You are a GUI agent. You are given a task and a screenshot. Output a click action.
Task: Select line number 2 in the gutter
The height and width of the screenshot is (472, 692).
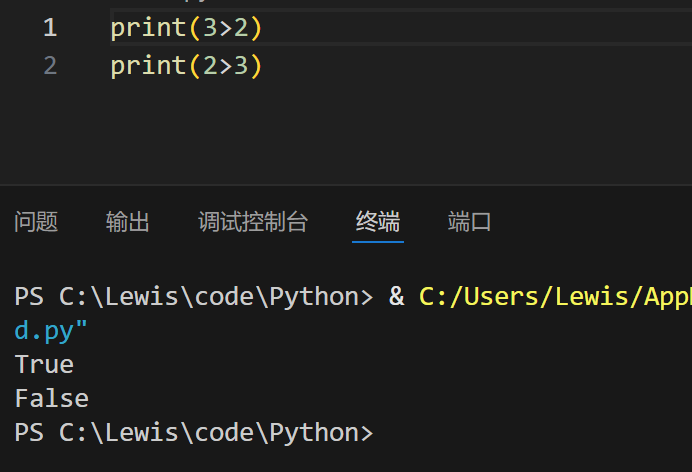click(50, 66)
